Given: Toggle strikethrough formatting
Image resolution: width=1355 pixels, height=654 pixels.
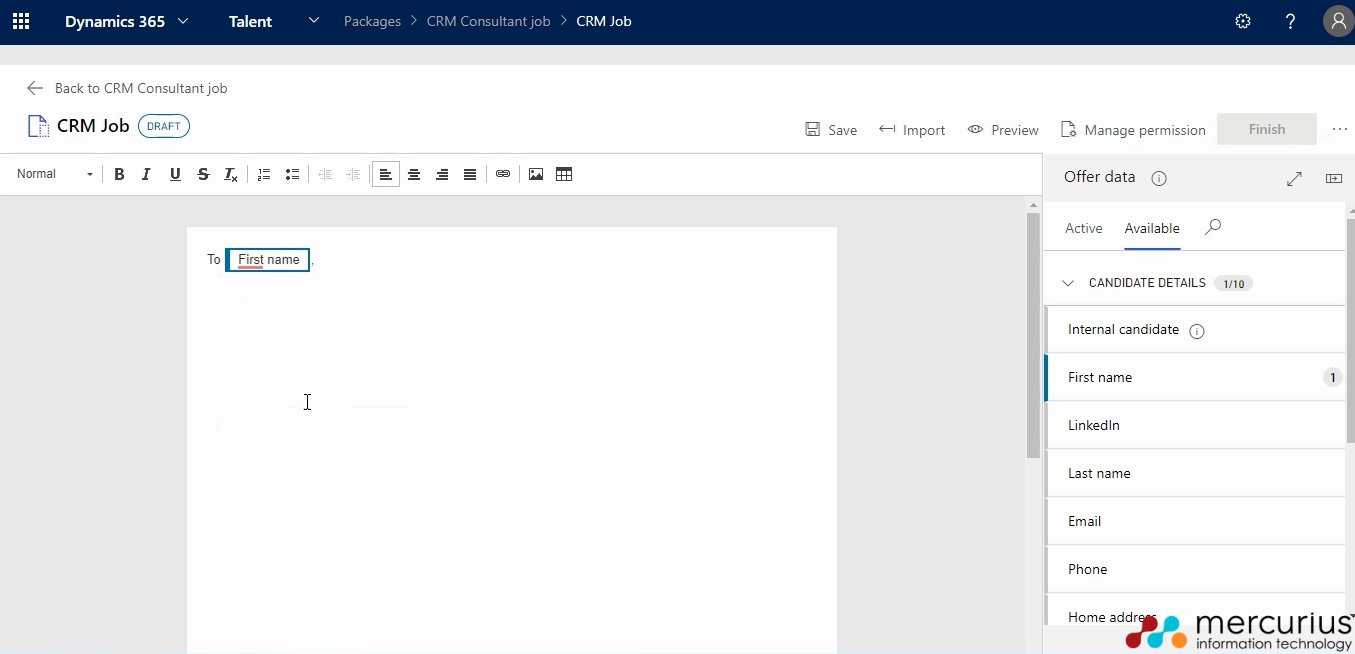Looking at the screenshot, I should (203, 174).
